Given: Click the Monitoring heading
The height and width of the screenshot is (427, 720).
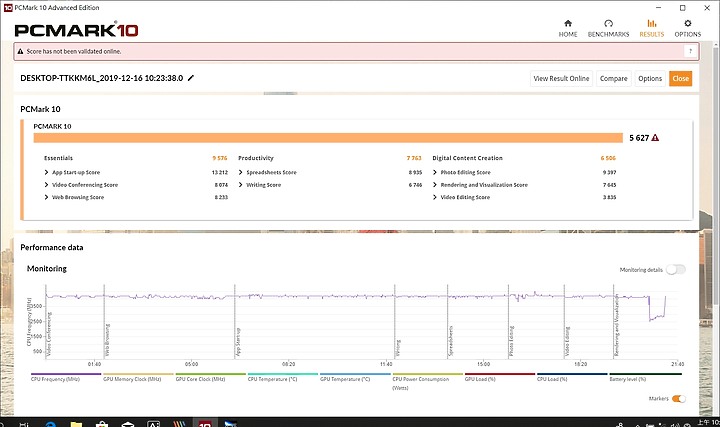Looking at the screenshot, I should [47, 269].
